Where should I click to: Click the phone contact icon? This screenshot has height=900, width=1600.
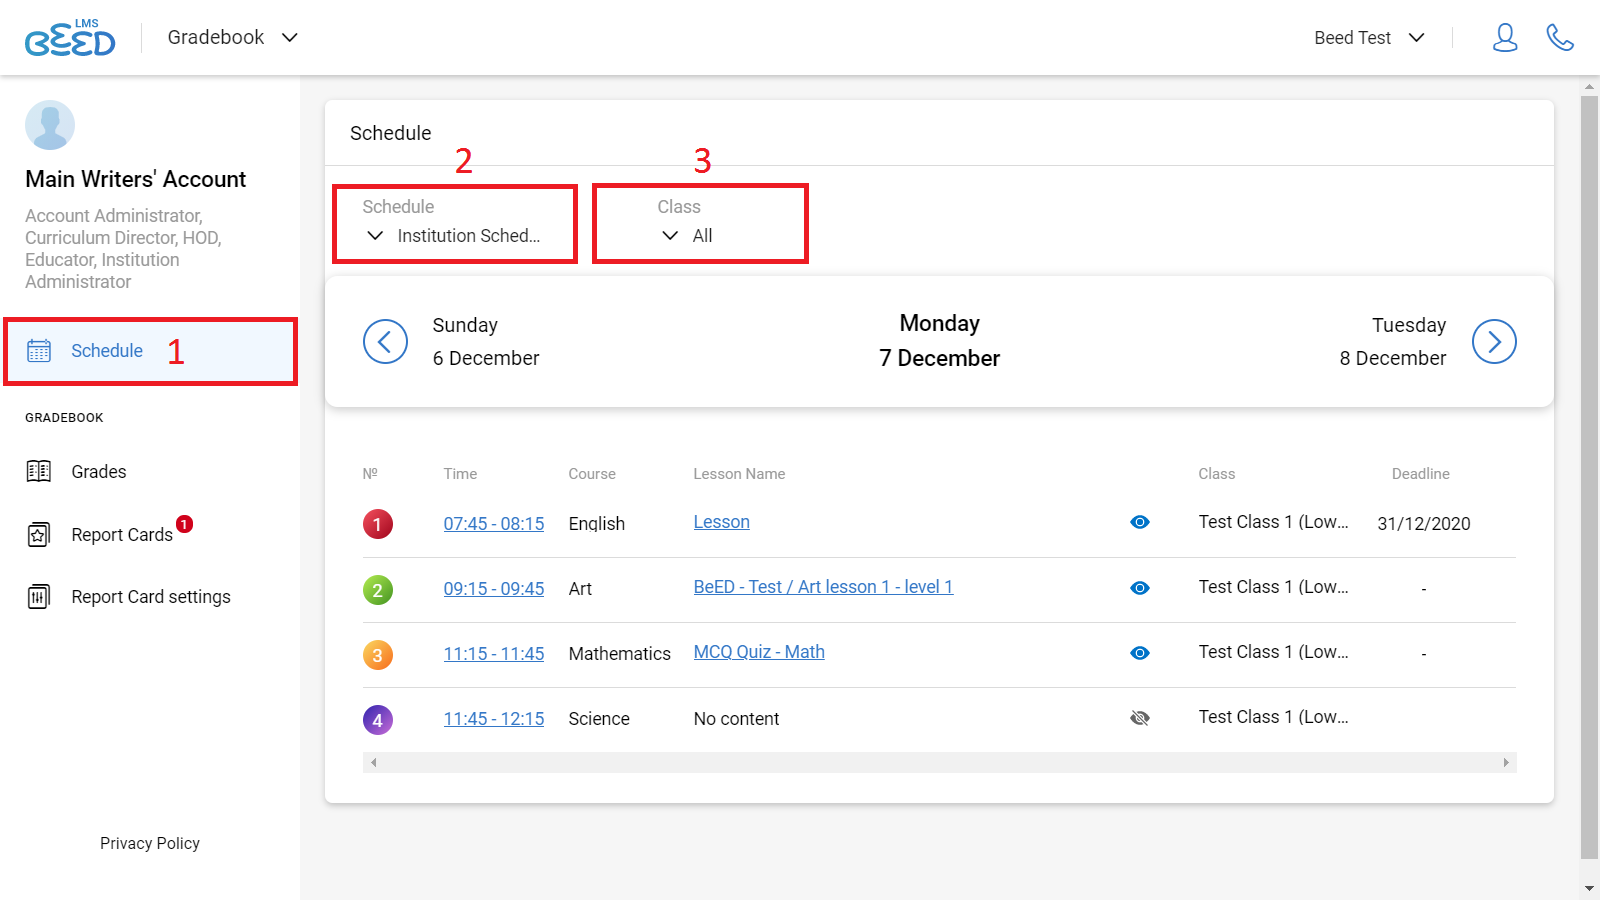click(1560, 38)
